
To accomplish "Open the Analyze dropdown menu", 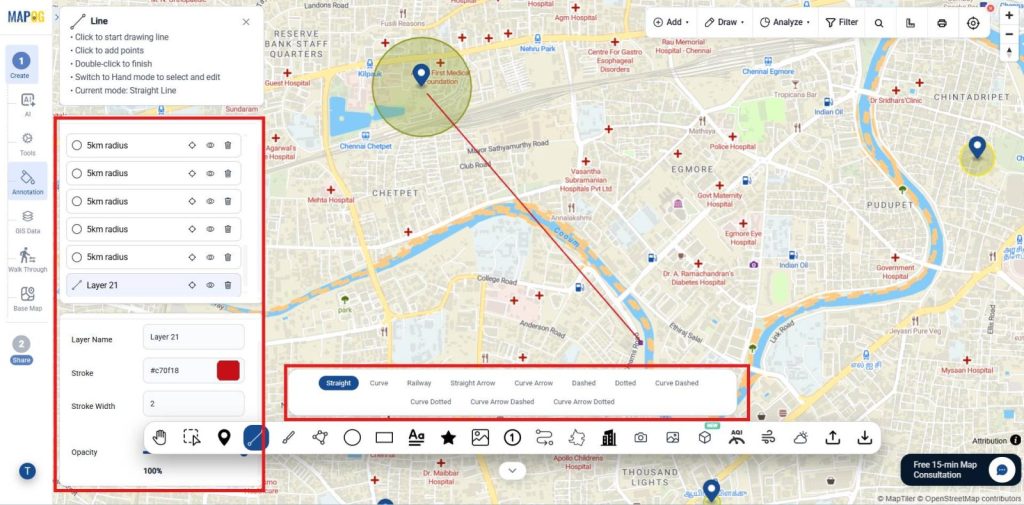I will click(x=784, y=22).
